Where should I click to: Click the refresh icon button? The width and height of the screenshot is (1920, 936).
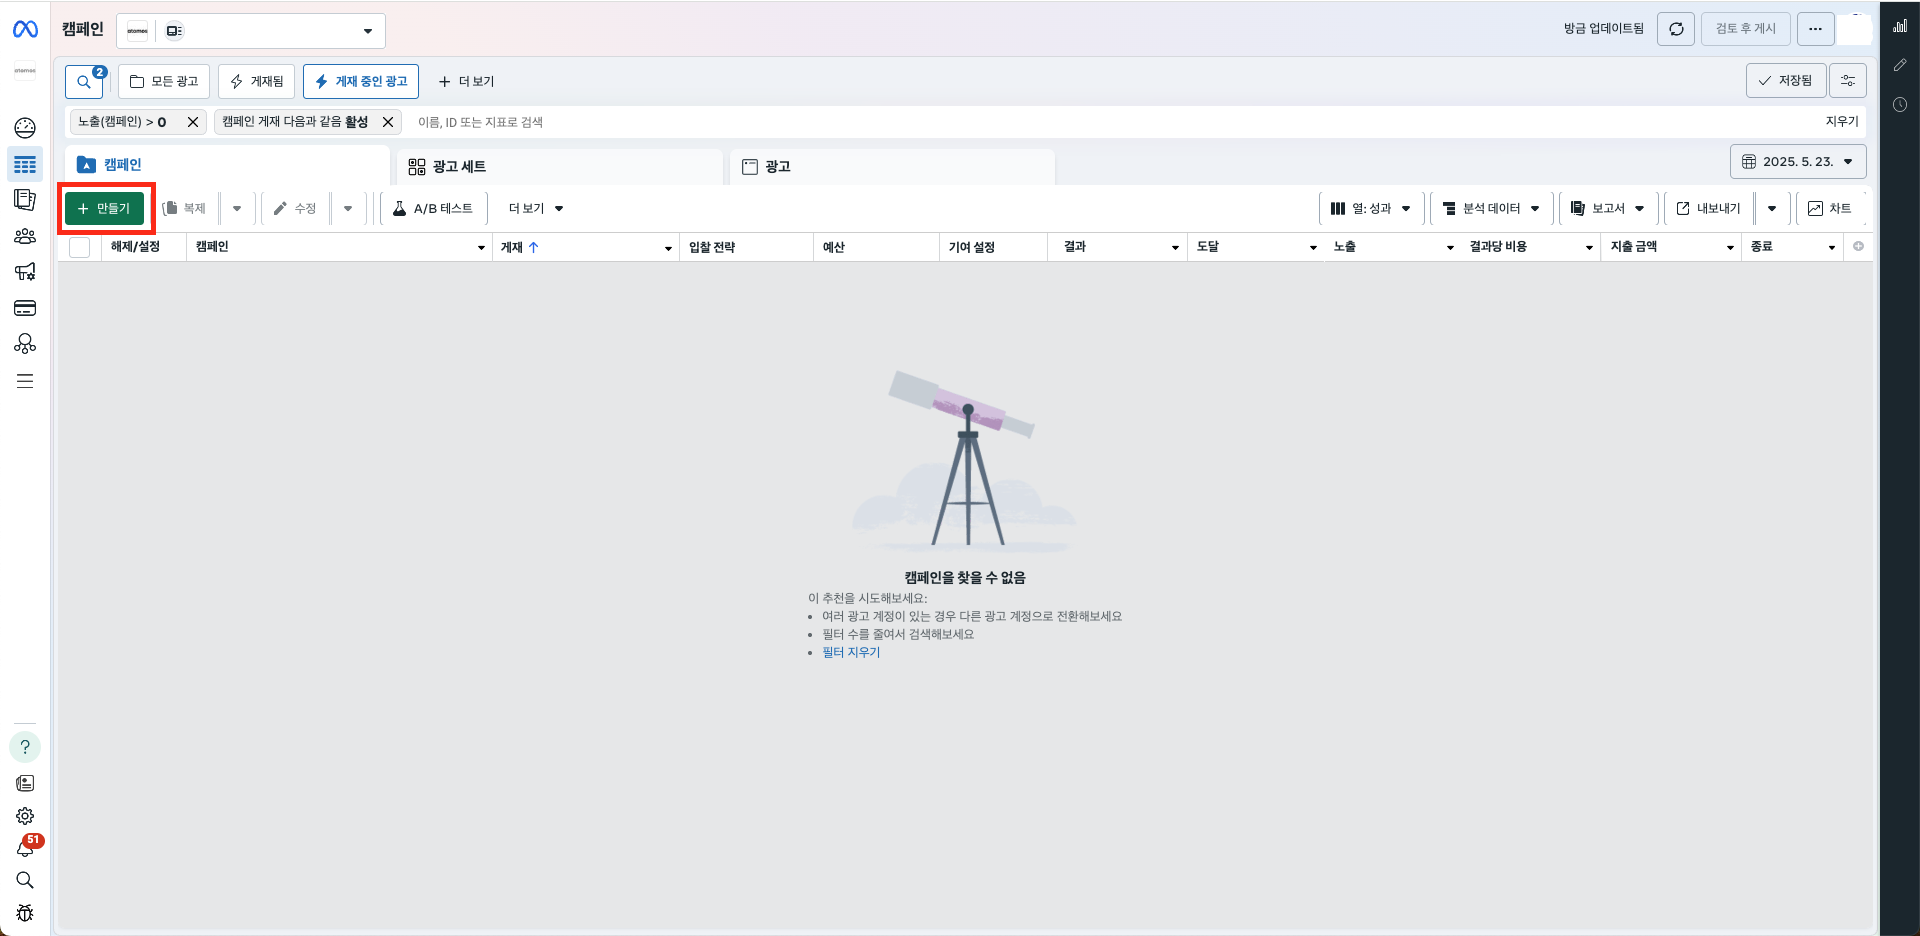(1676, 29)
